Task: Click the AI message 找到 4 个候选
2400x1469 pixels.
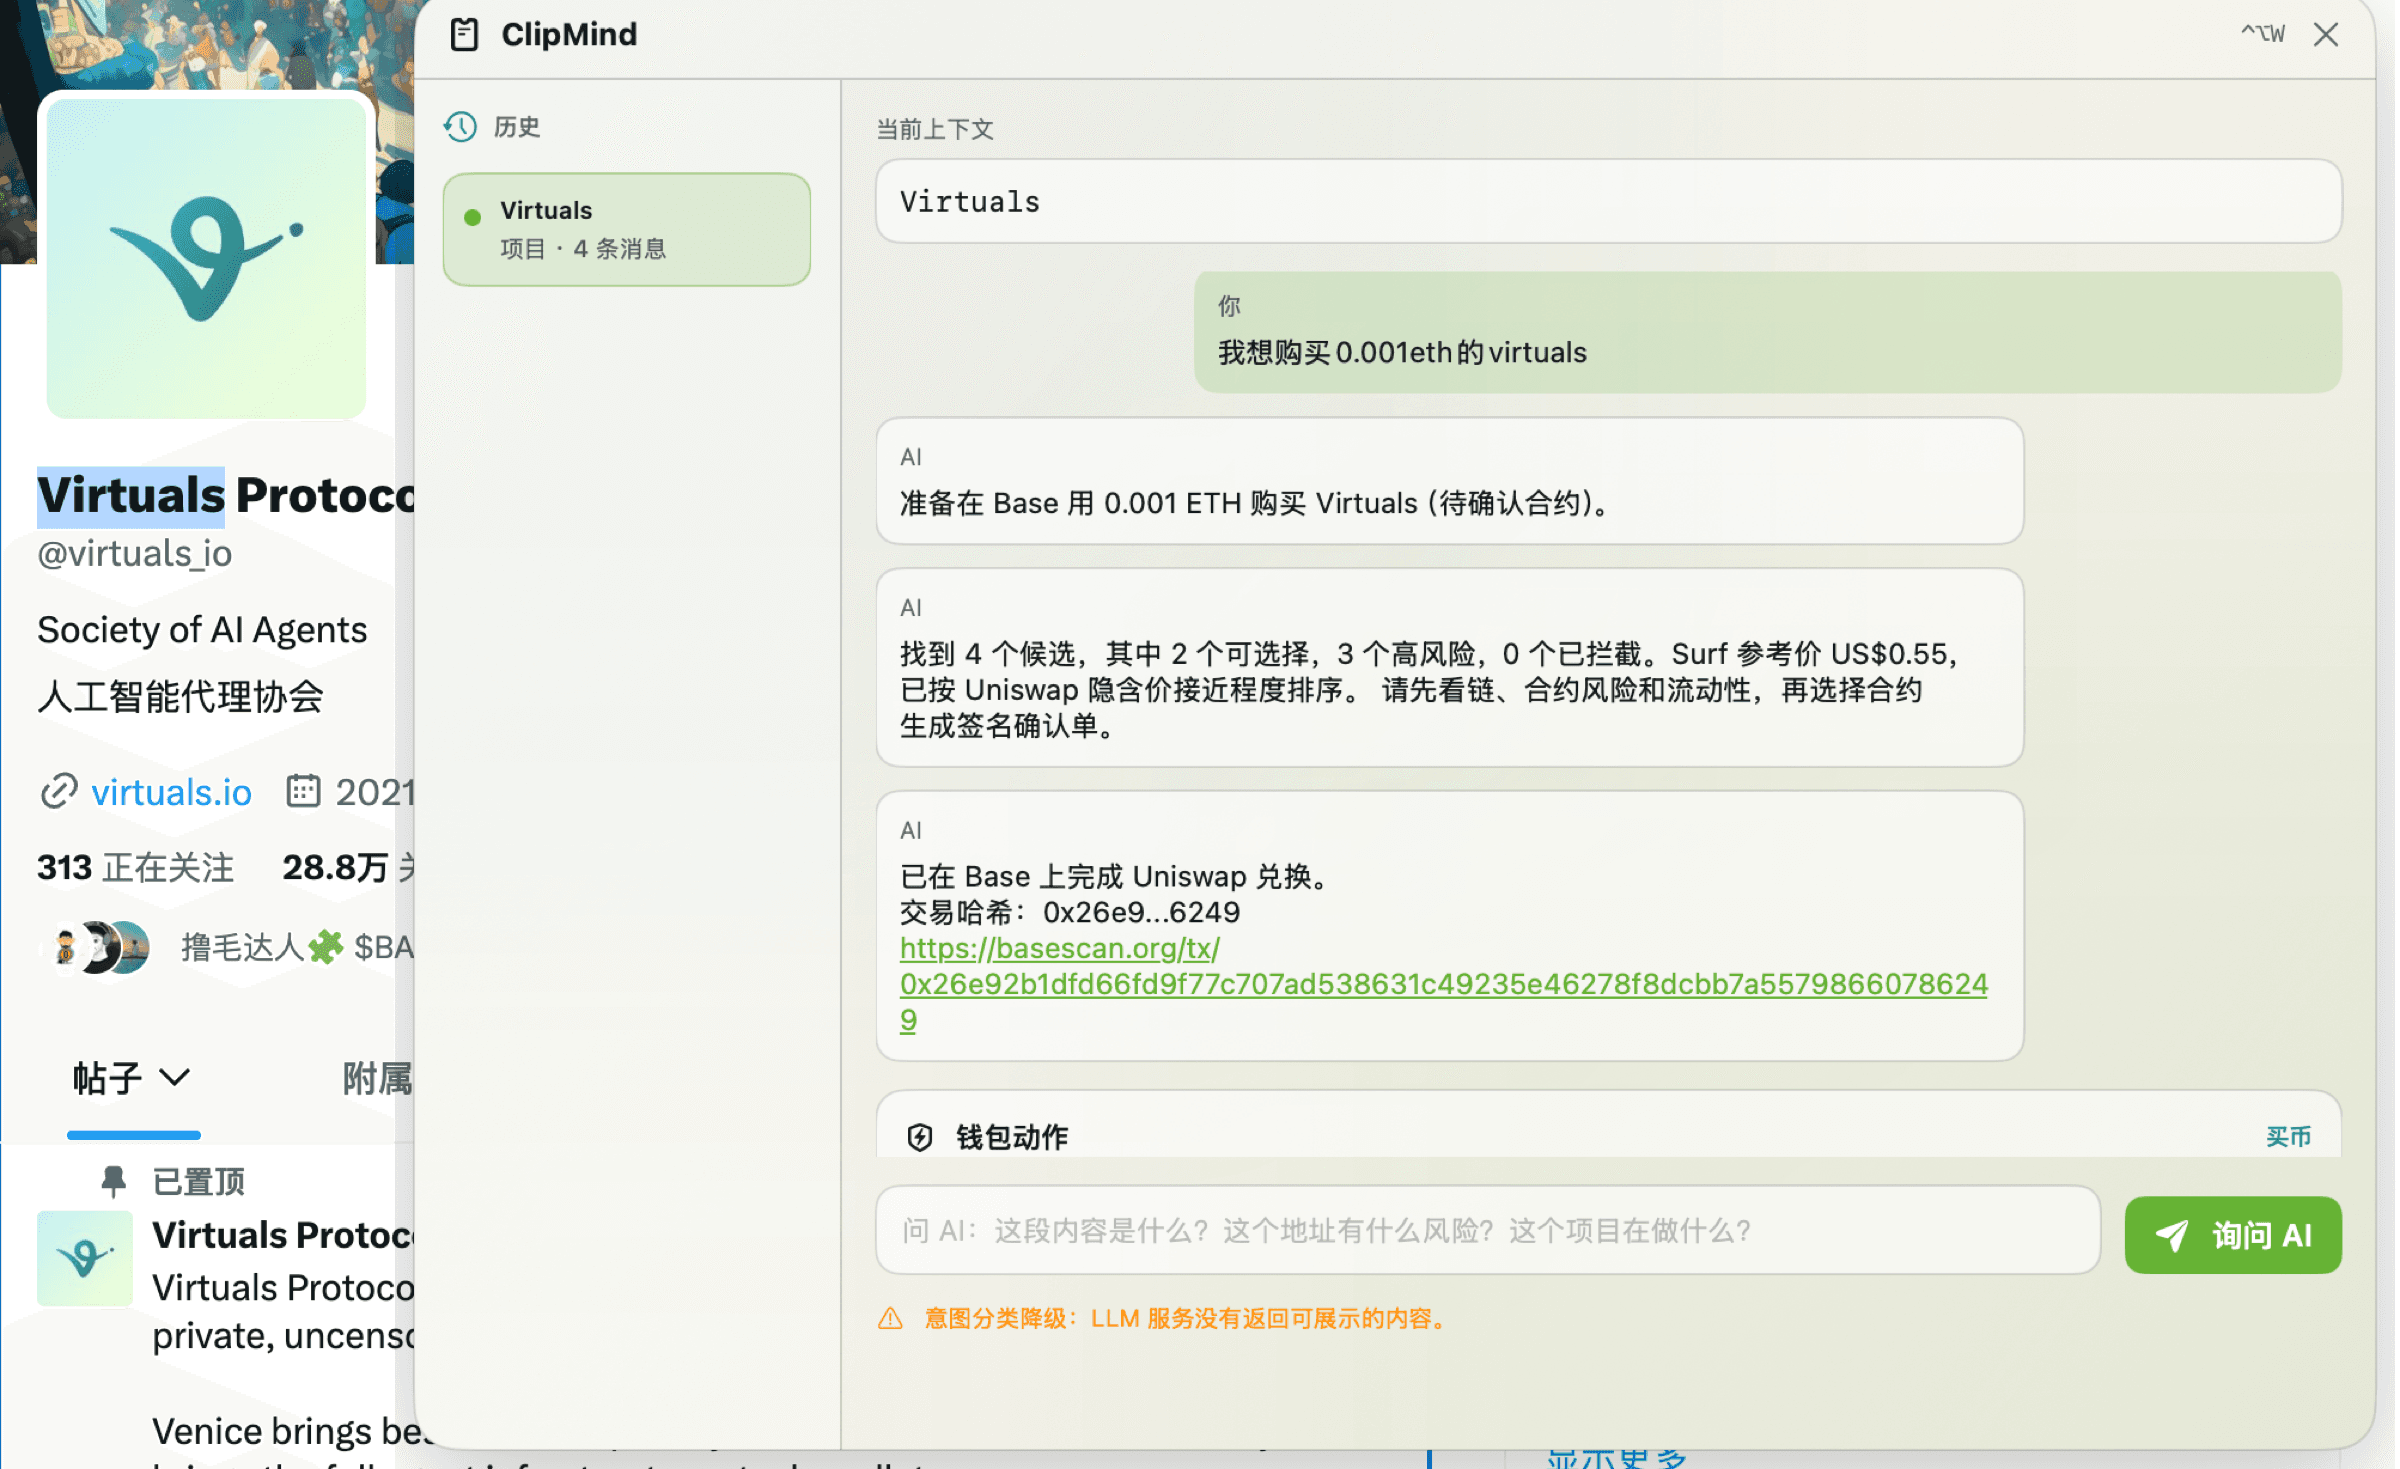Action: (1450, 668)
